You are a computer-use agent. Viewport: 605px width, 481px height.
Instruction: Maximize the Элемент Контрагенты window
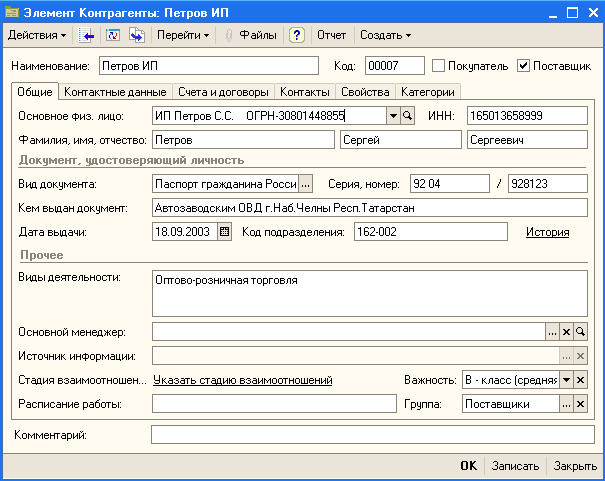(x=572, y=13)
